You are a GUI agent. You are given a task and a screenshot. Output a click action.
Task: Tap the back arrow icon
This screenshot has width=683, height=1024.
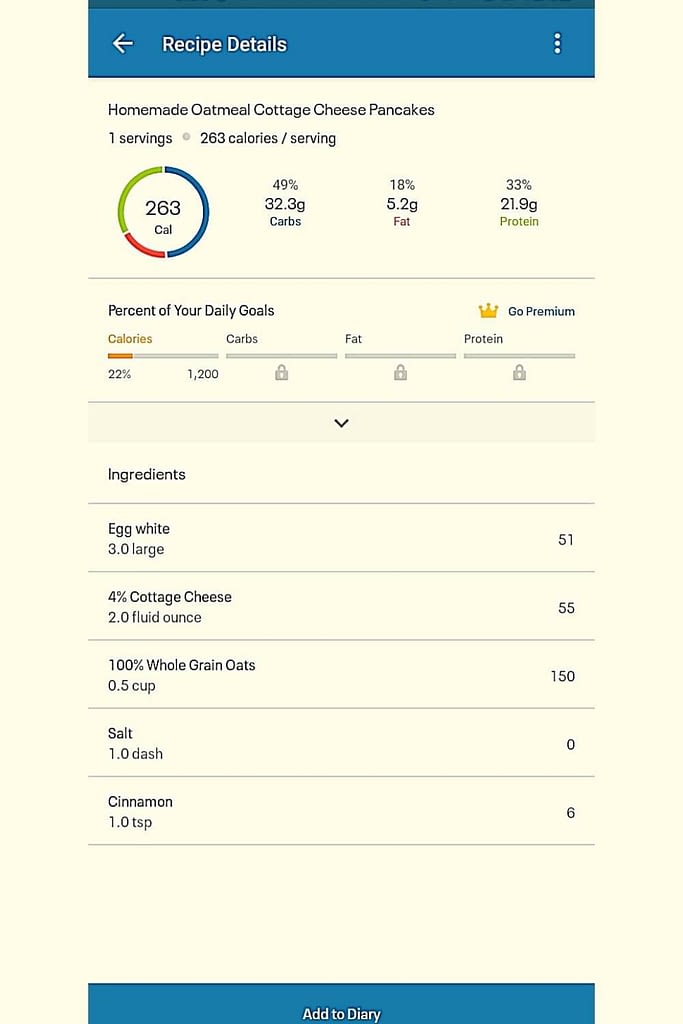(123, 44)
